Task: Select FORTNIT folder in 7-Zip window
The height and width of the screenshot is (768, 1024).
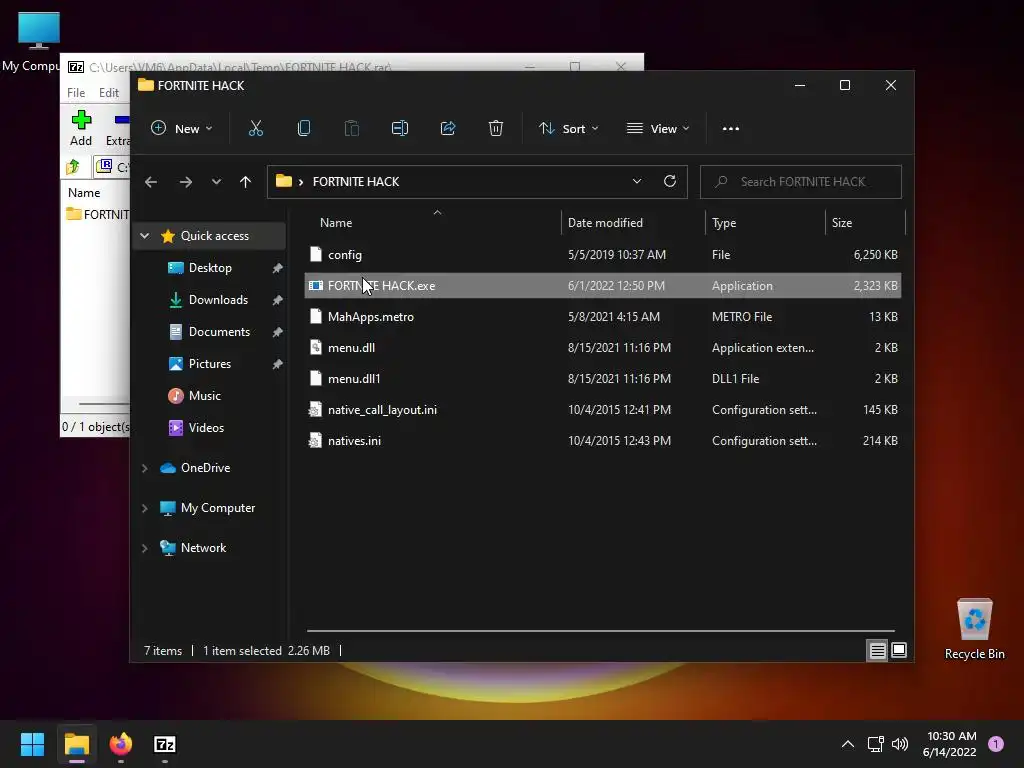Action: pyautogui.click(x=98, y=214)
